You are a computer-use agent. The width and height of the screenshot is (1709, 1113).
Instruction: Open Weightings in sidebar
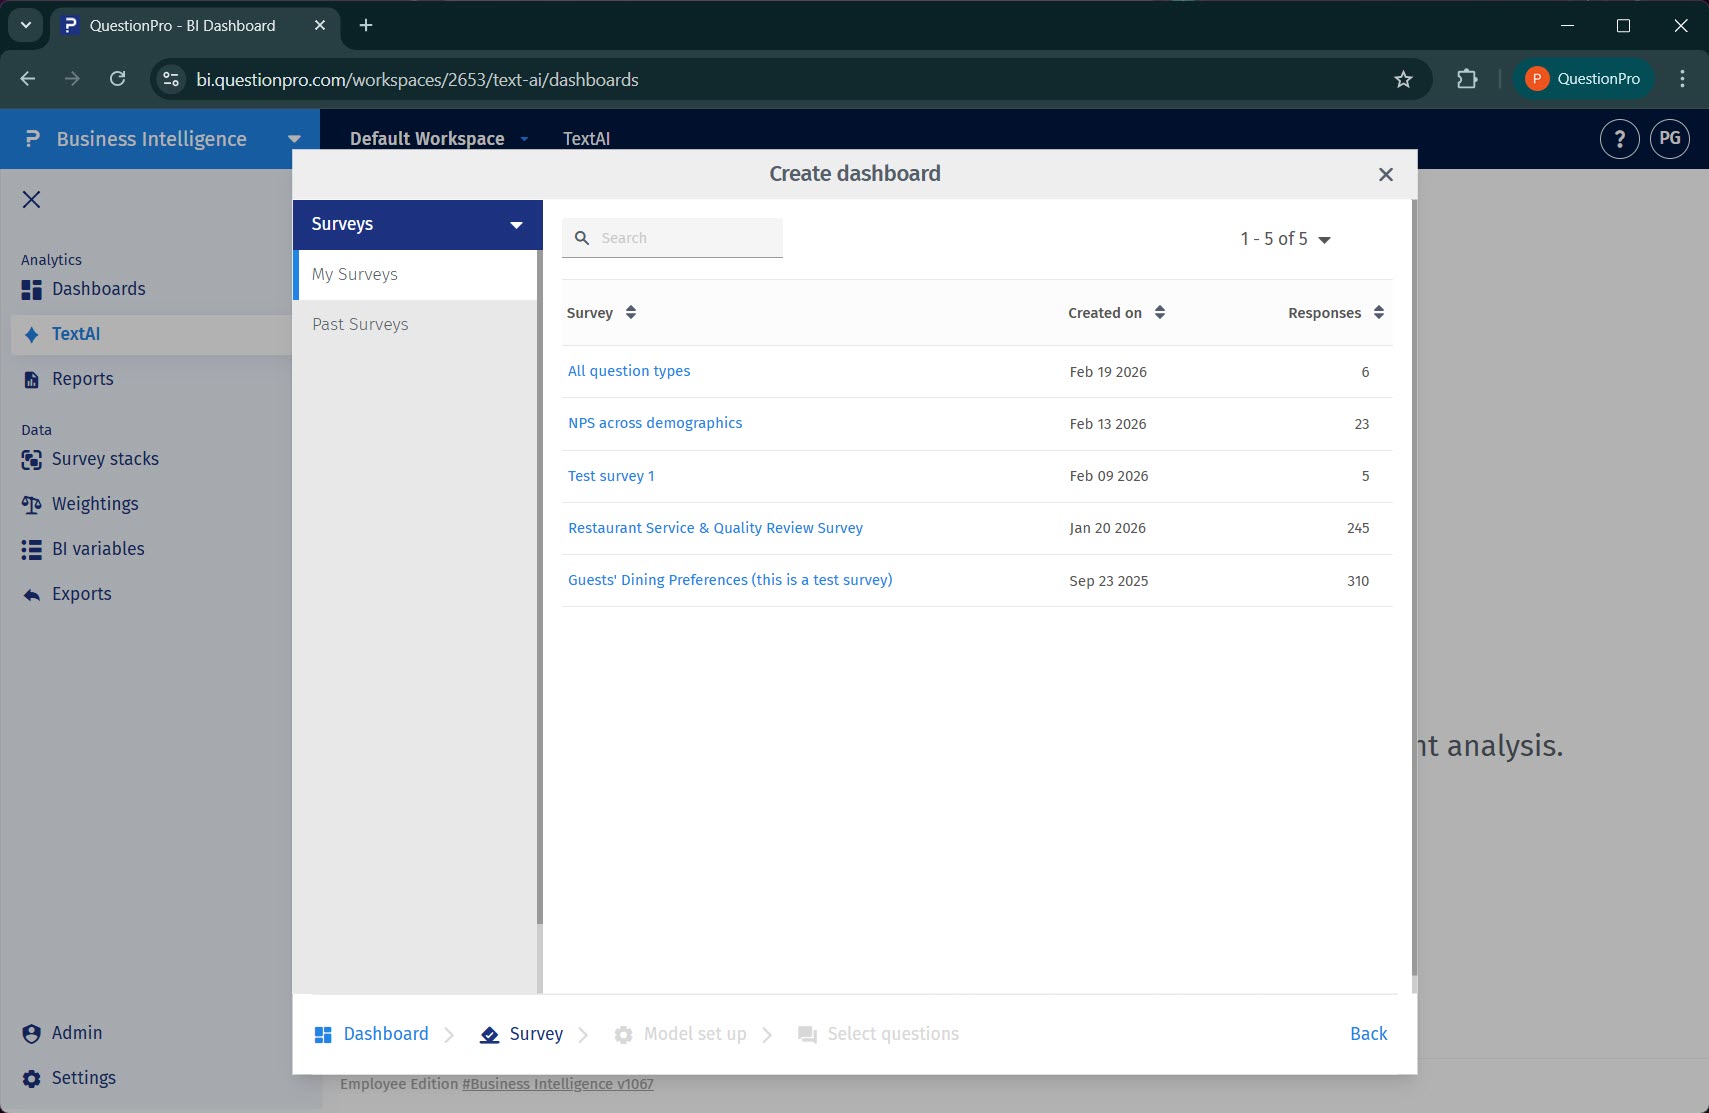pos(95,504)
